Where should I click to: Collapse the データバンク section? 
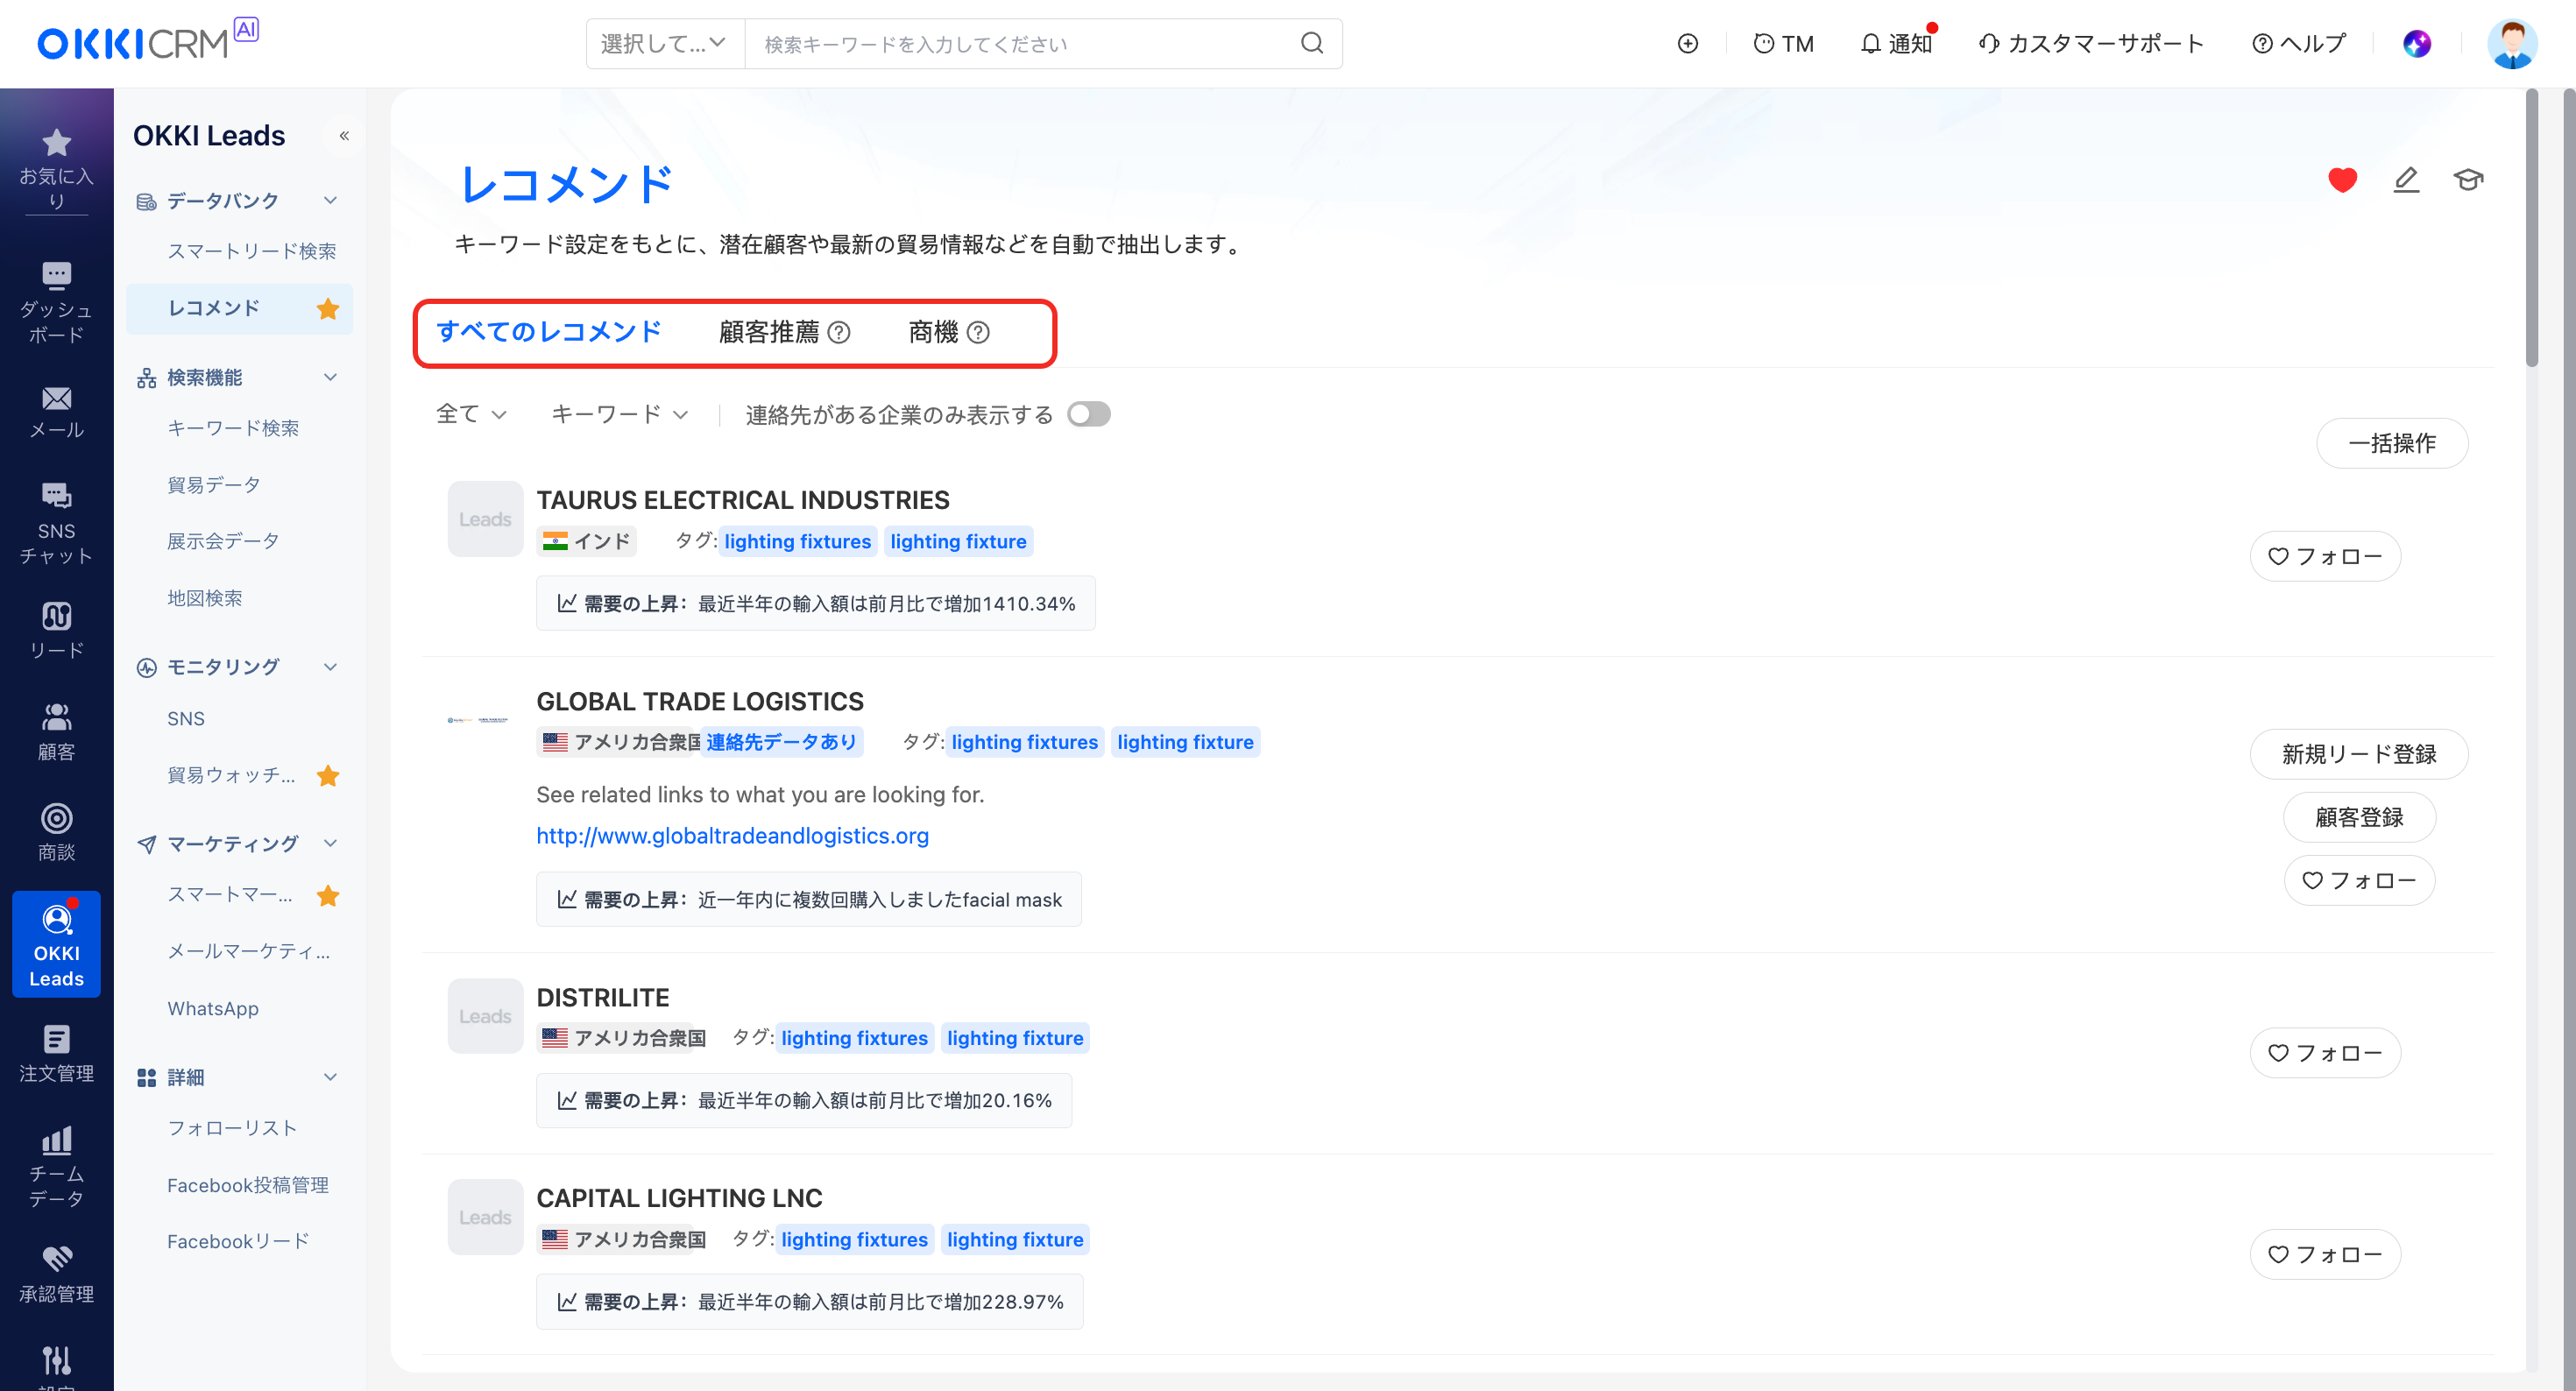pyautogui.click(x=330, y=200)
